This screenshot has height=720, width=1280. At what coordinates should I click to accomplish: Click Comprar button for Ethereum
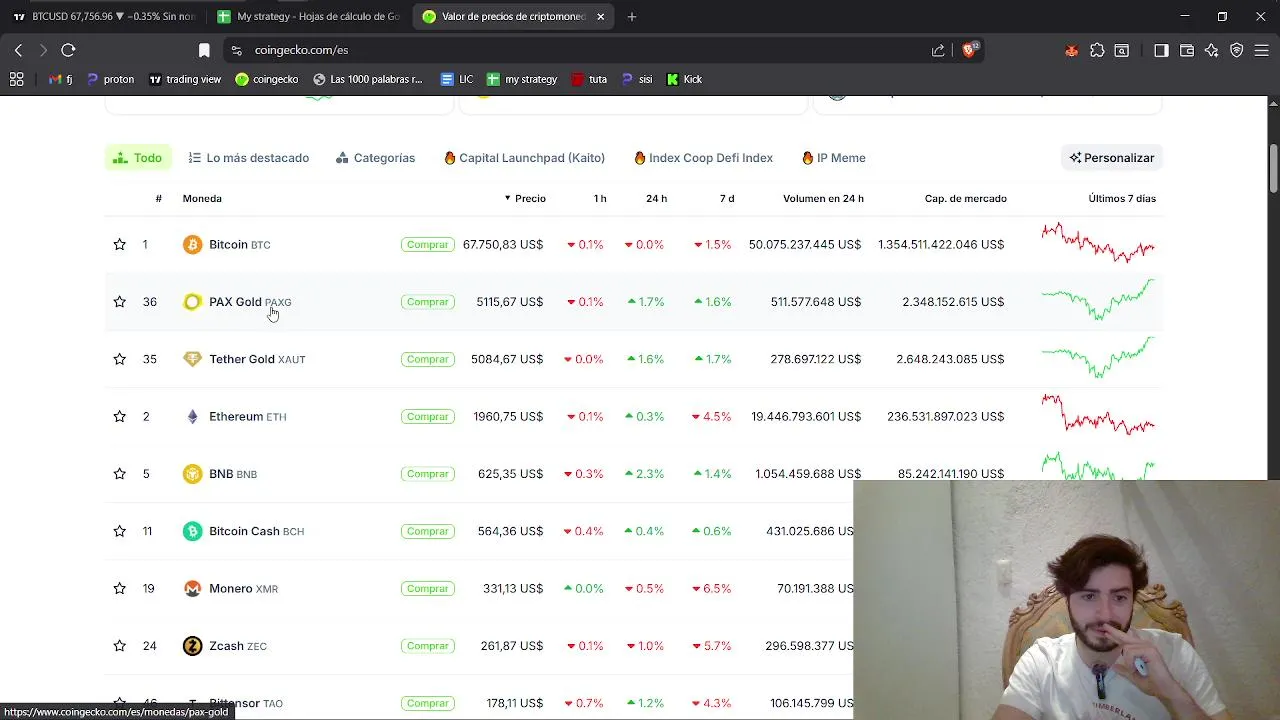point(427,416)
